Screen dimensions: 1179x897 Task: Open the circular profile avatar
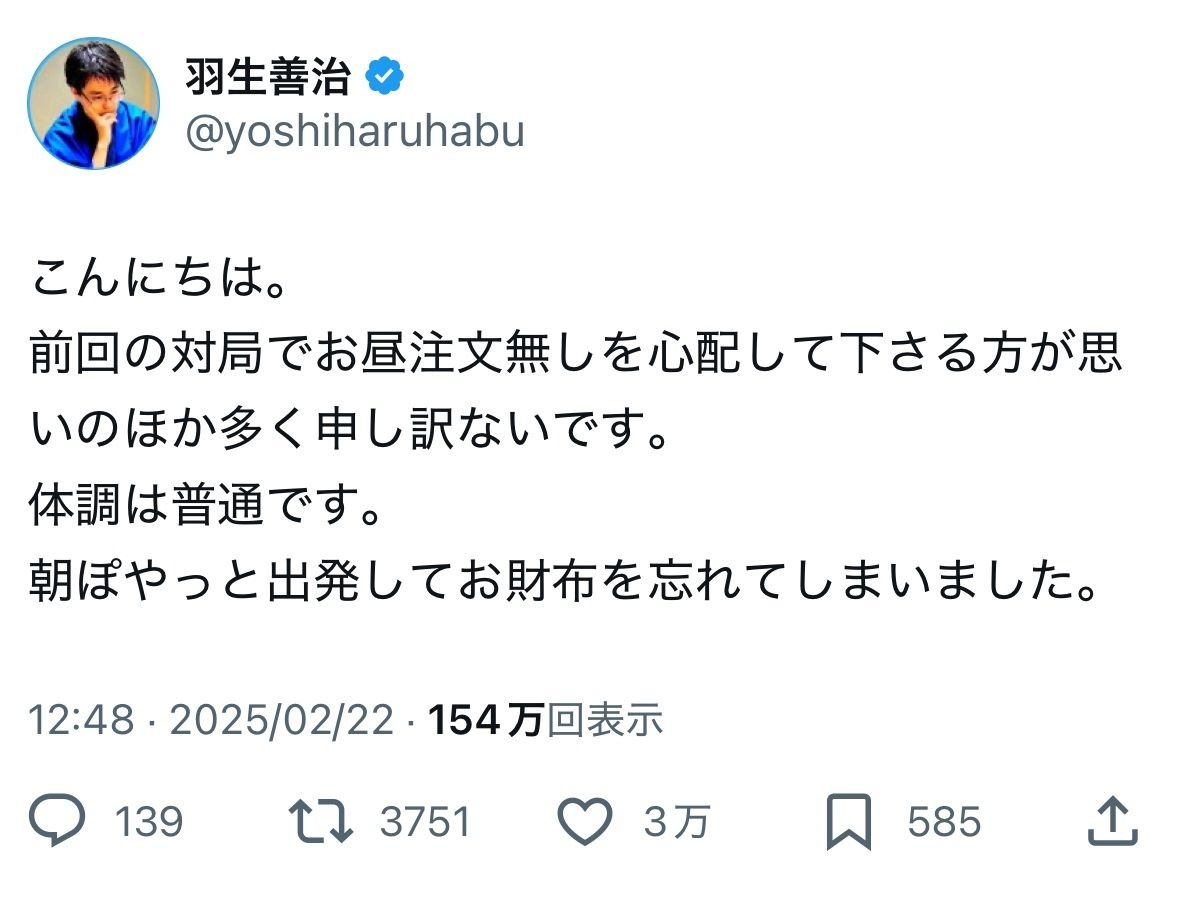pyautogui.click(x=93, y=104)
